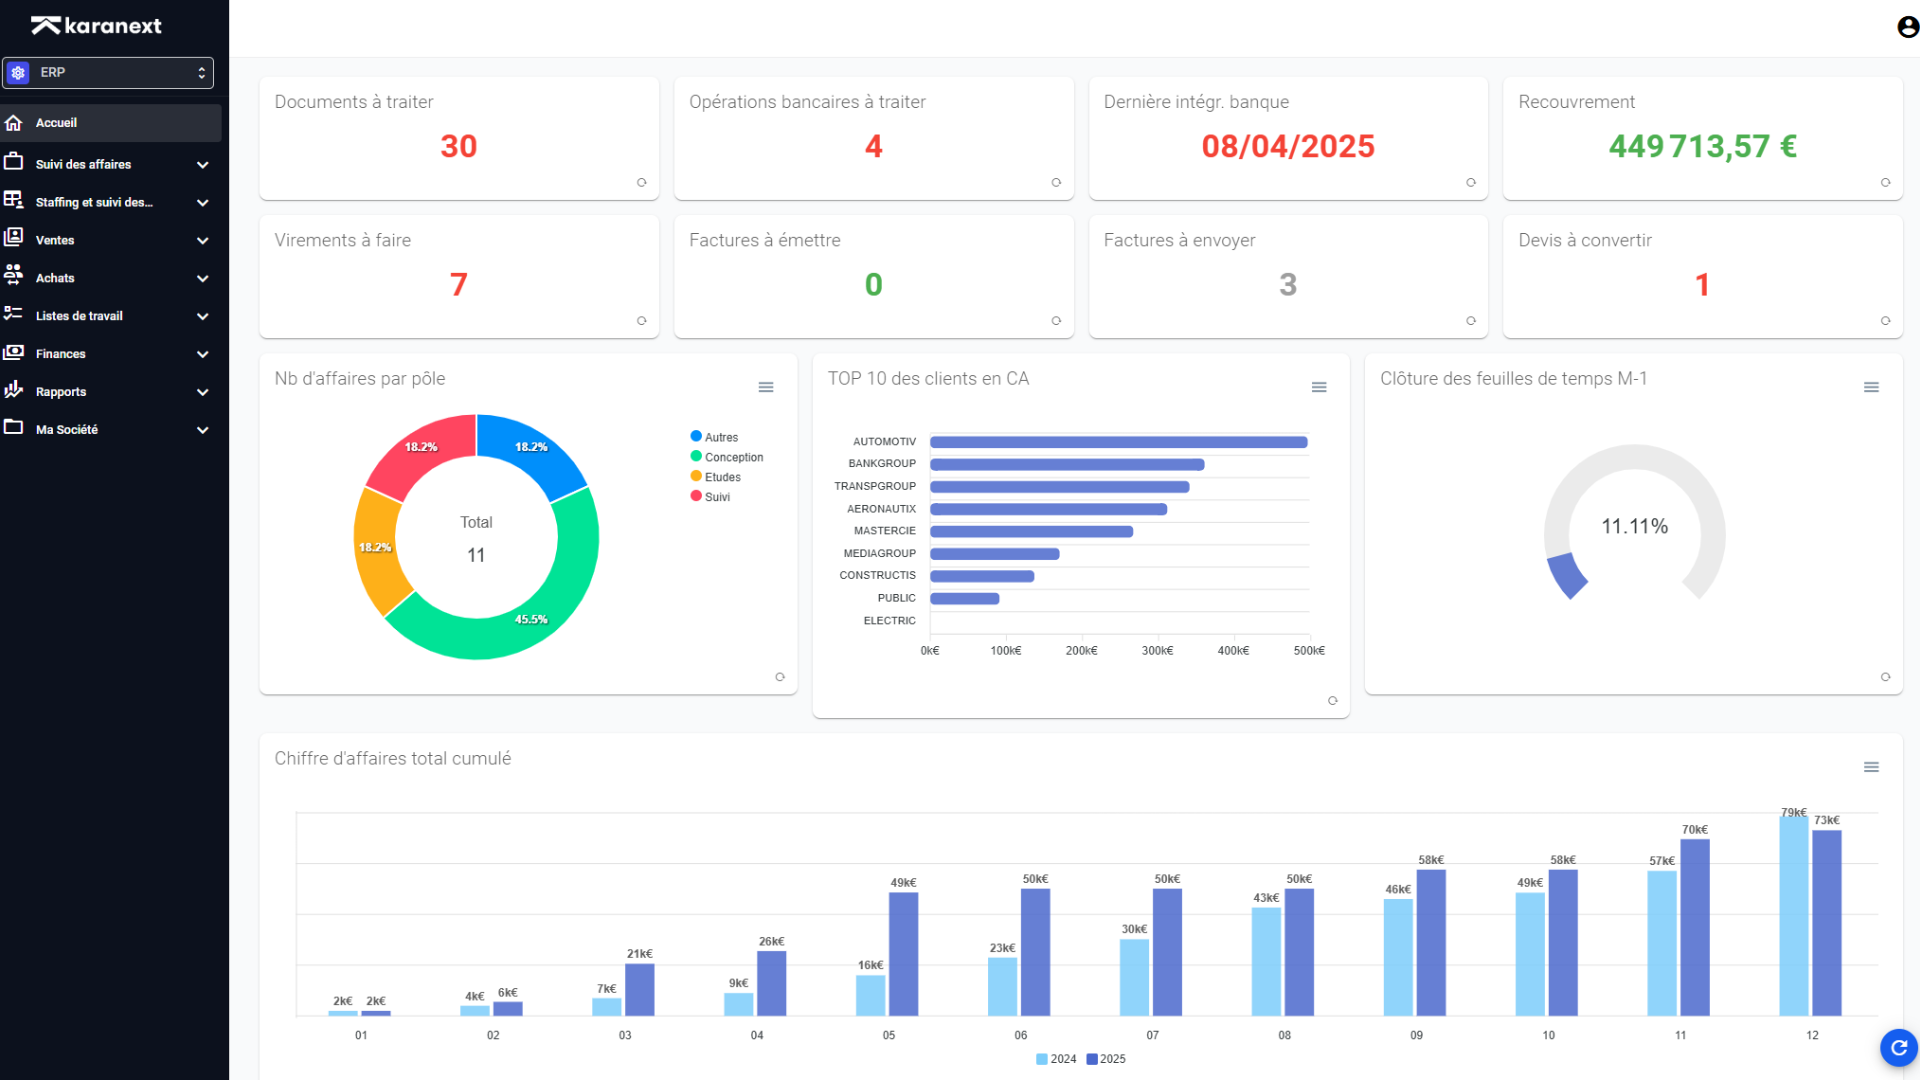Toggle 2025 series in revenue chart legend
This screenshot has height=1080, width=1920.
(x=1106, y=1059)
